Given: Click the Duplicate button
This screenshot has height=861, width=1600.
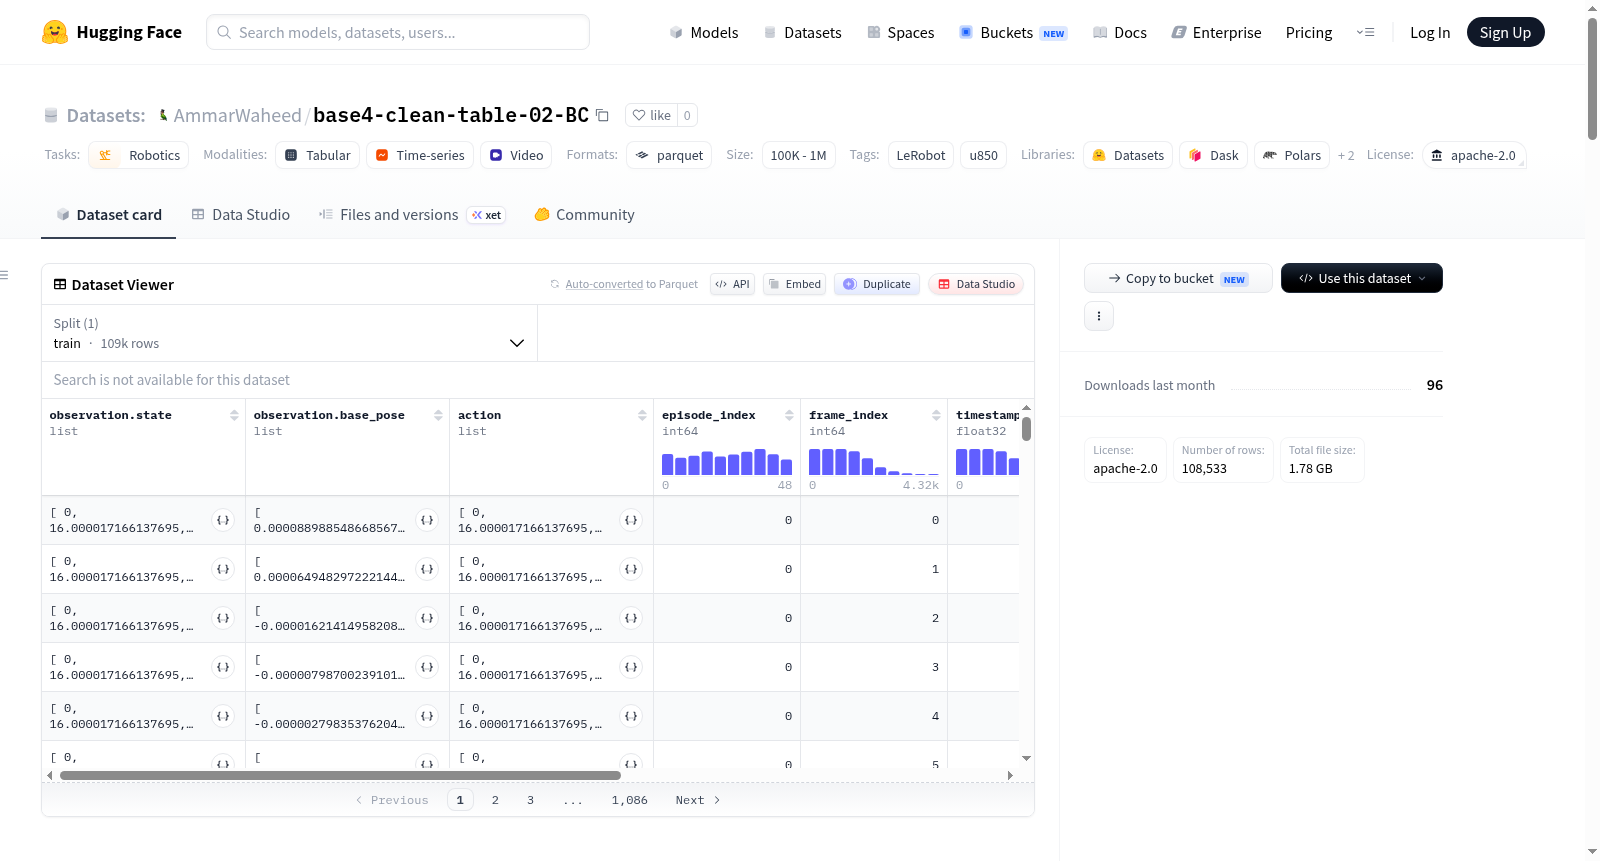Looking at the screenshot, I should (877, 284).
